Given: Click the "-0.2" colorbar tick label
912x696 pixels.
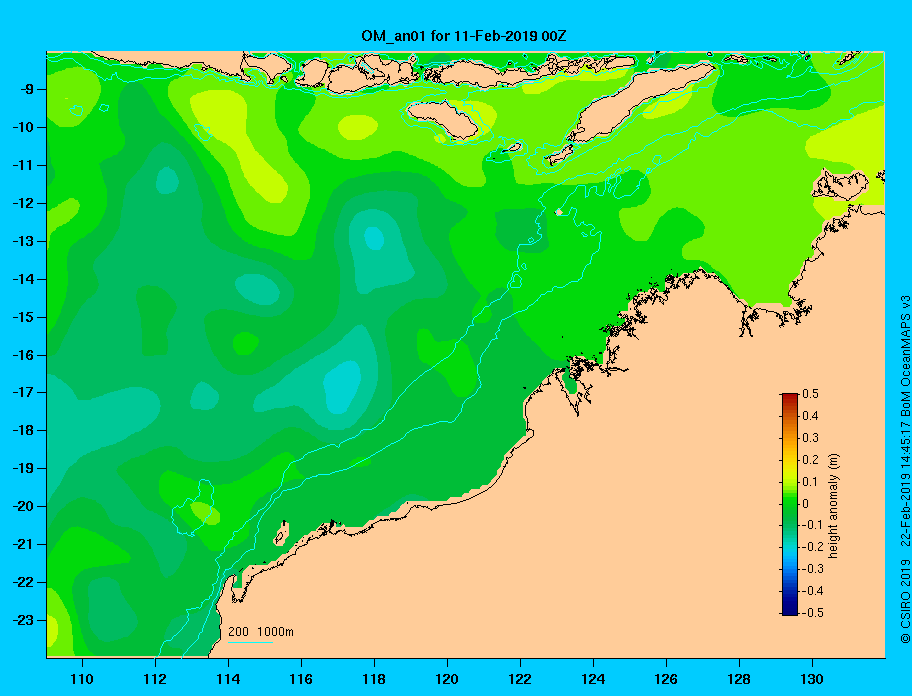Looking at the screenshot, I should (x=813, y=547).
